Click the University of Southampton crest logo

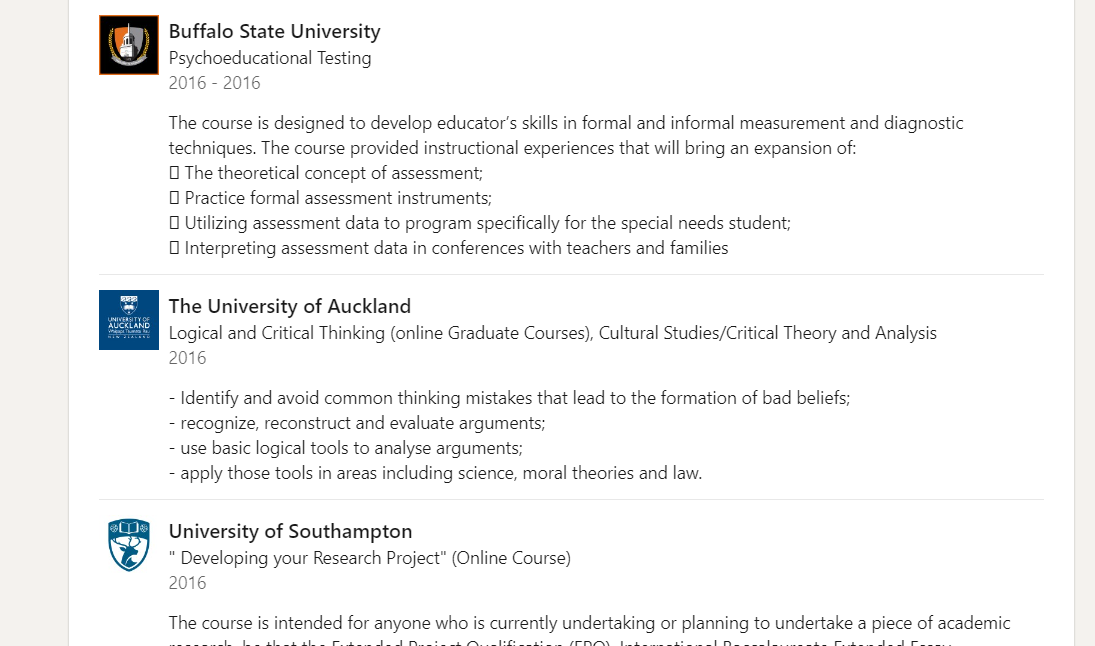click(x=129, y=545)
